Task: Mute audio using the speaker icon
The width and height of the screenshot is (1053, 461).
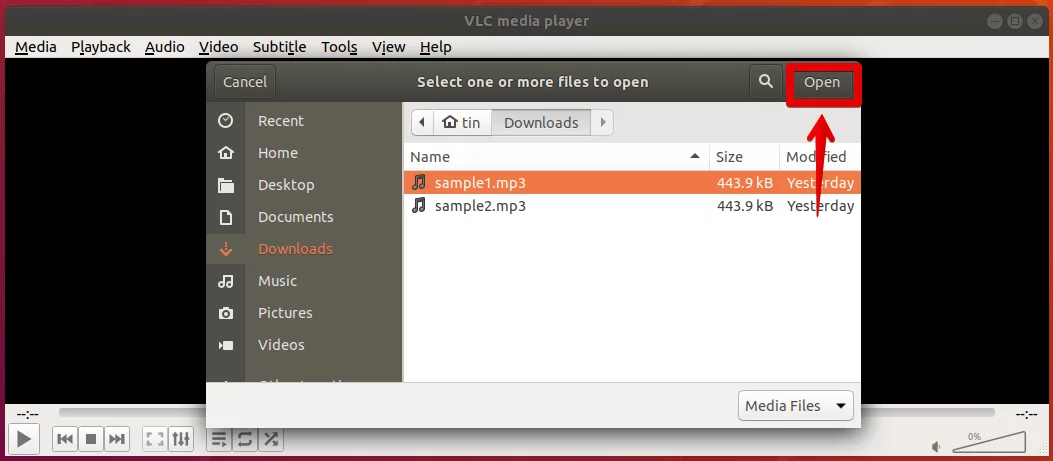Action: (937, 447)
